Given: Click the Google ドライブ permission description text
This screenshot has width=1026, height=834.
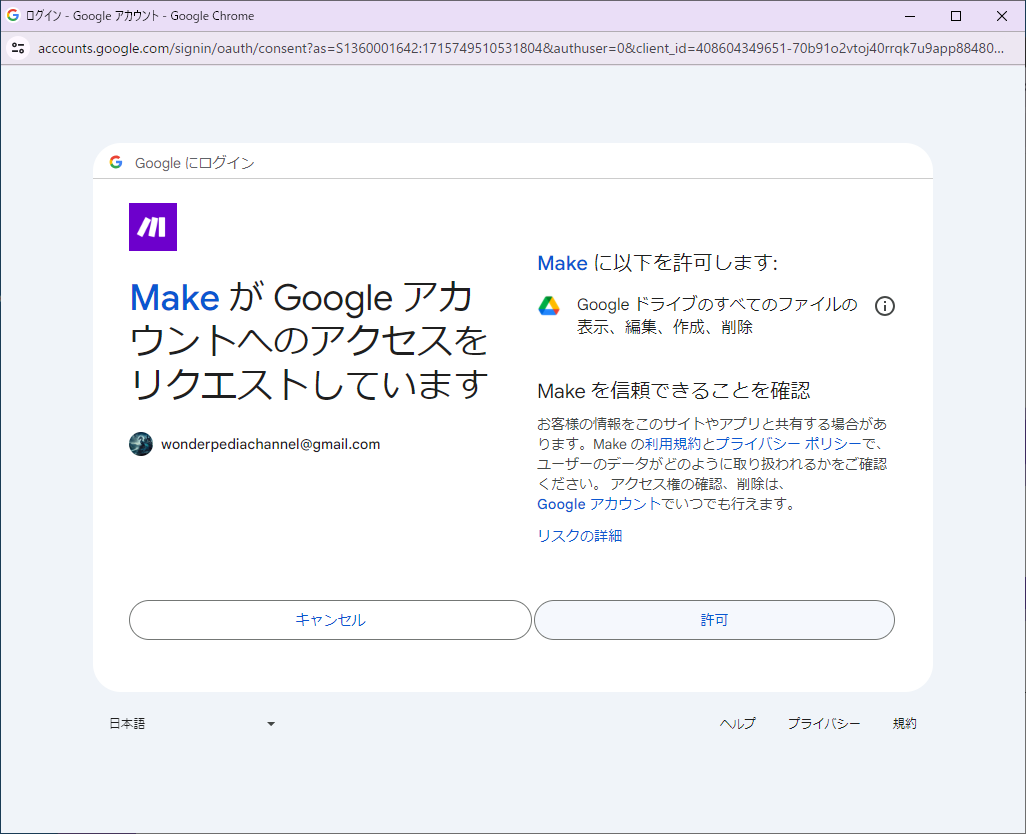Looking at the screenshot, I should 717,315.
